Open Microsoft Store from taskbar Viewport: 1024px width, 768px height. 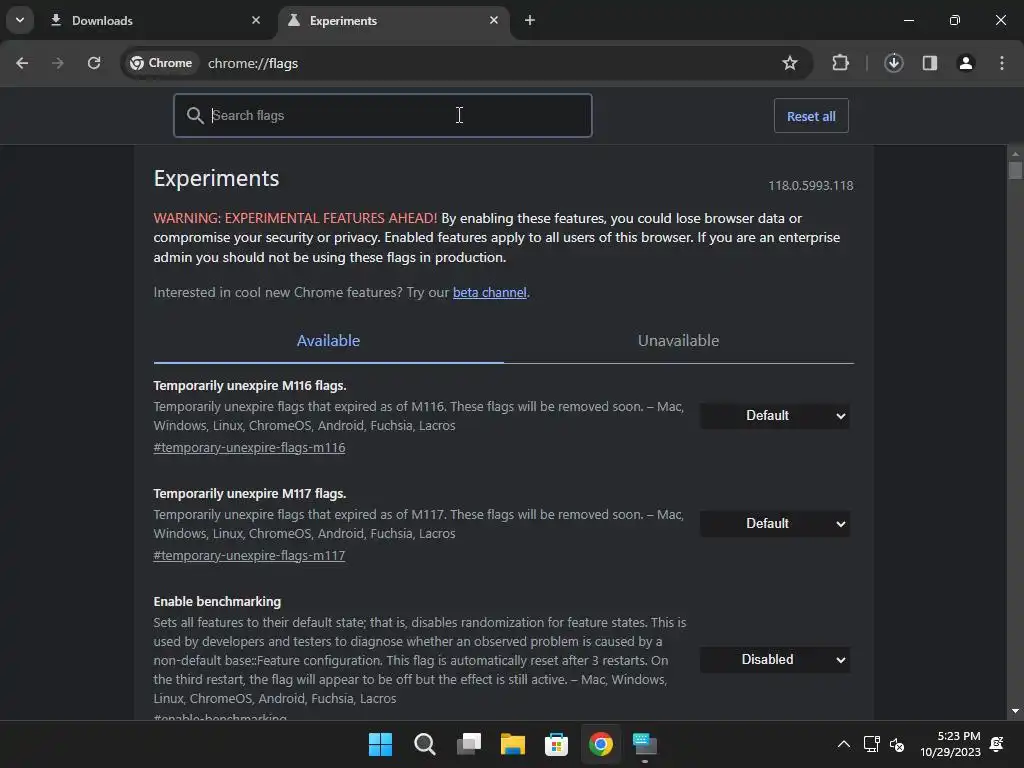556,744
